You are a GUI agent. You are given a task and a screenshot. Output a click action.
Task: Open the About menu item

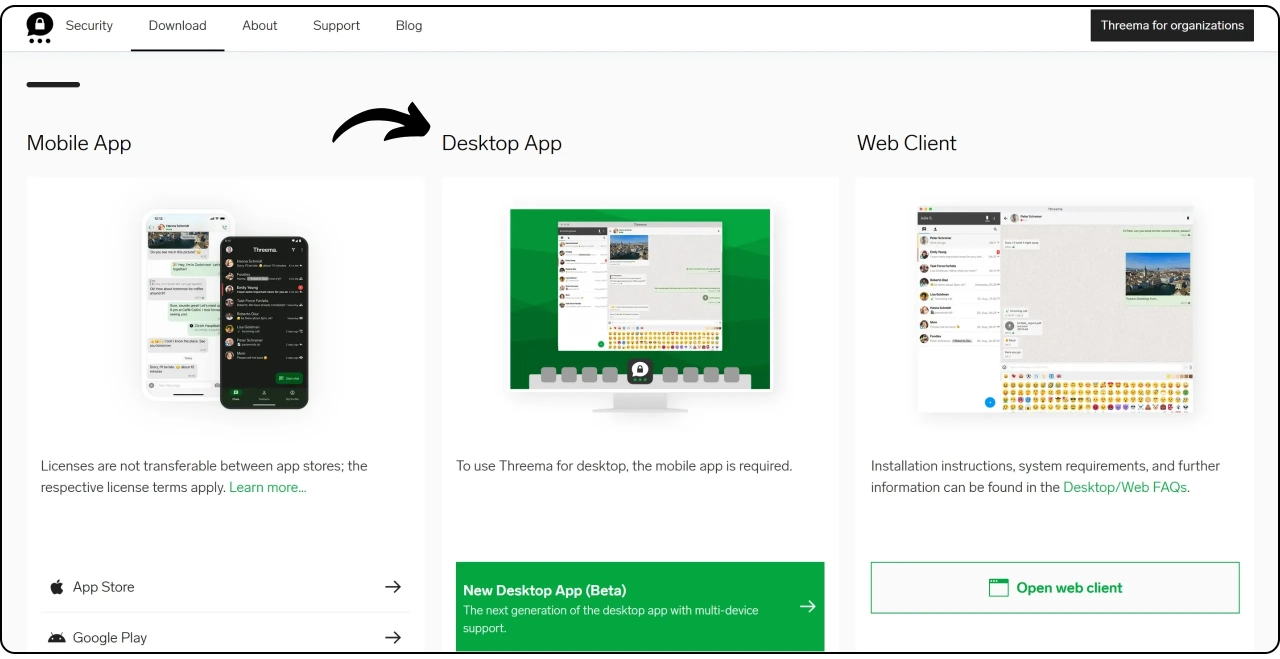260,26
